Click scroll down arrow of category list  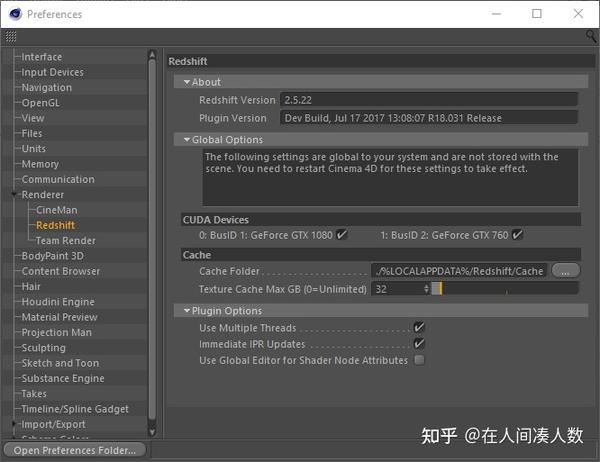[152, 433]
